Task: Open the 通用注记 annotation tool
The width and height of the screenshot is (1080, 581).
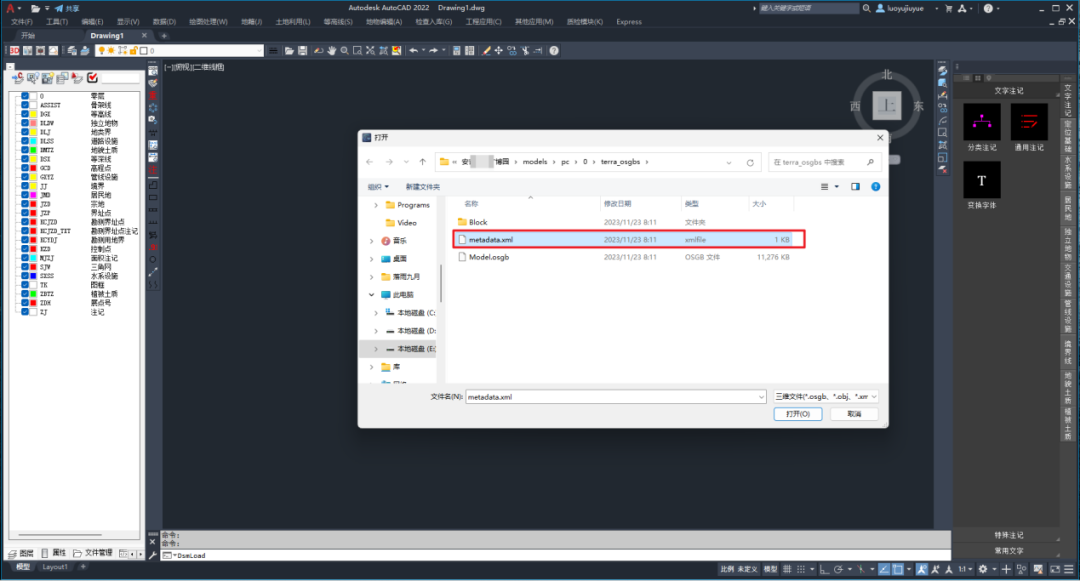Action: pos(1029,127)
